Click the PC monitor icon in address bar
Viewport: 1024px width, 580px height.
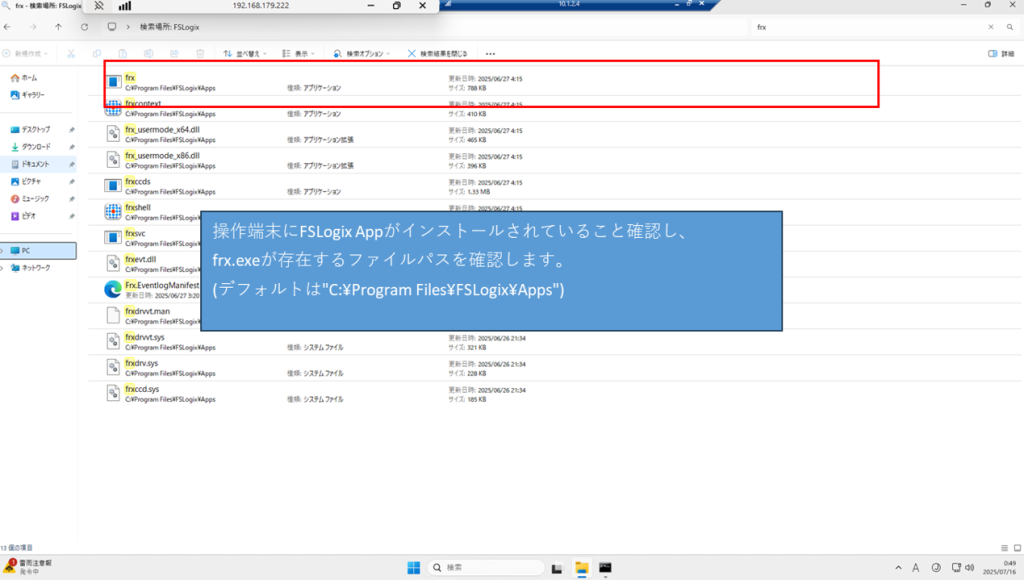pyautogui.click(x=112, y=27)
